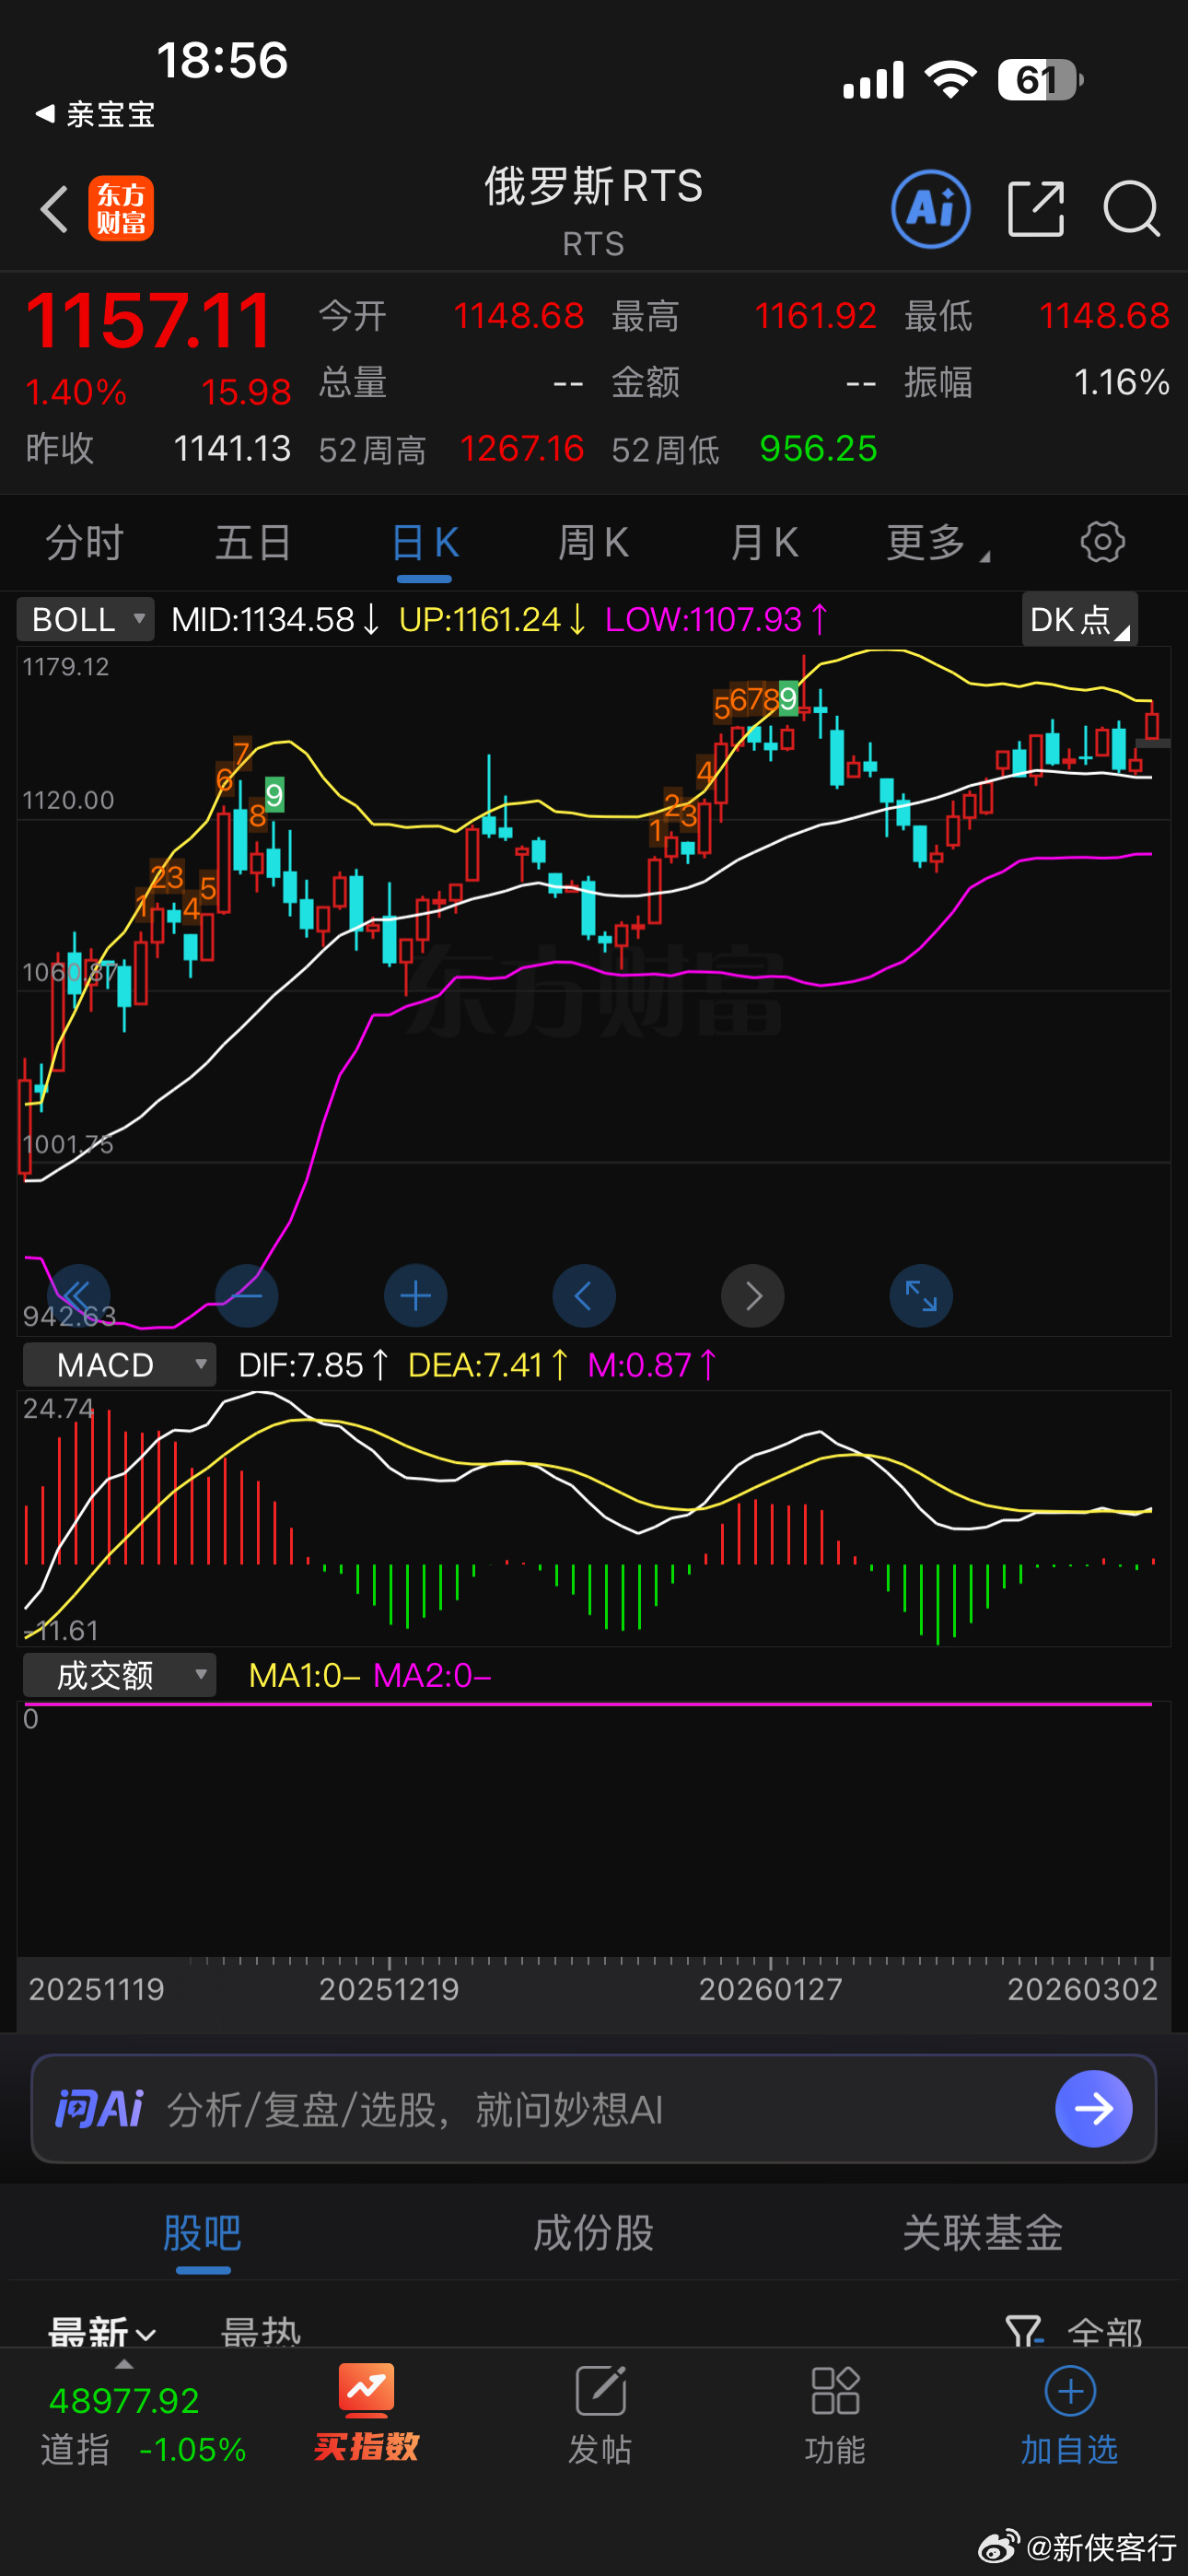Tap the 52周高 value 1267.16

[521, 449]
